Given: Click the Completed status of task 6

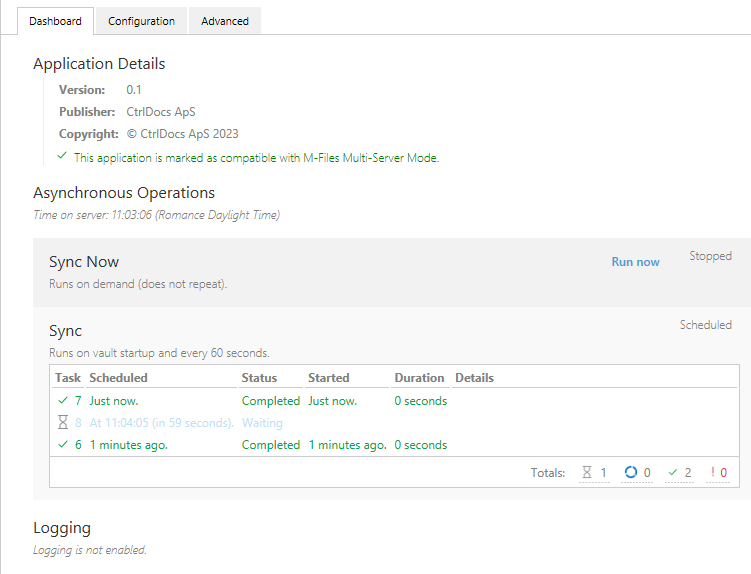Looking at the screenshot, I should 270,445.
